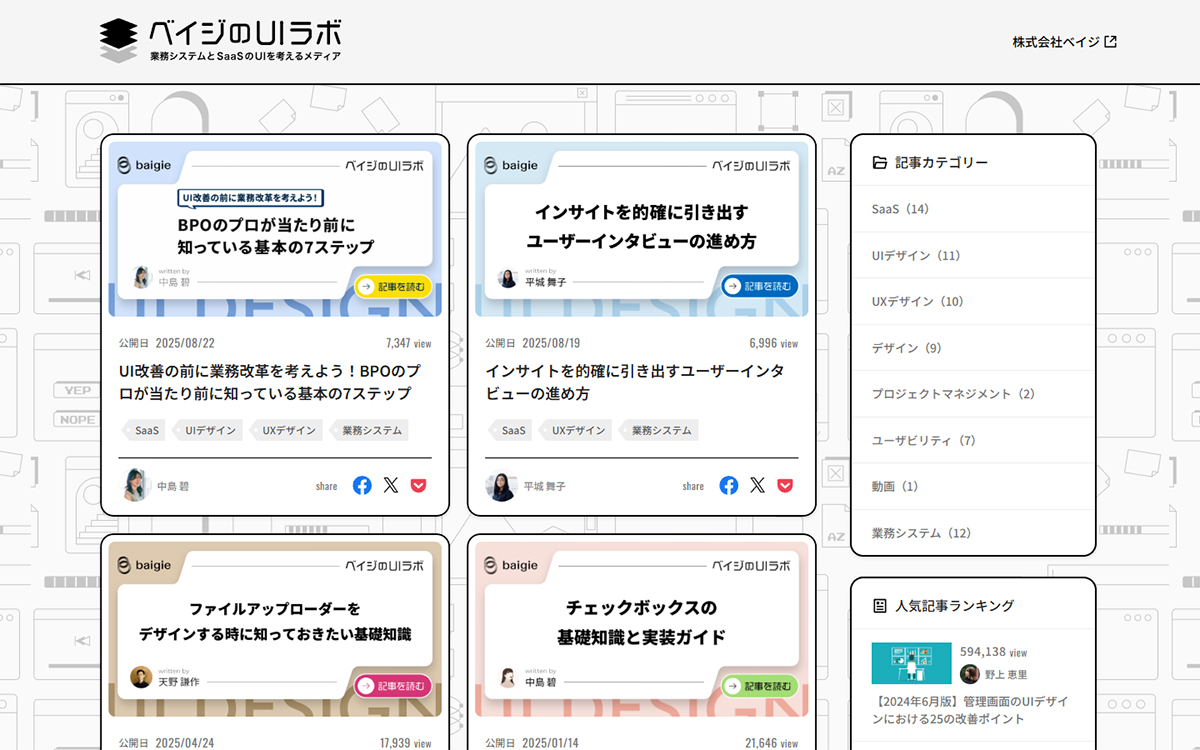Share the user interview article on Facebook
Screen dimensions: 1200x750
pyautogui.click(x=728, y=485)
